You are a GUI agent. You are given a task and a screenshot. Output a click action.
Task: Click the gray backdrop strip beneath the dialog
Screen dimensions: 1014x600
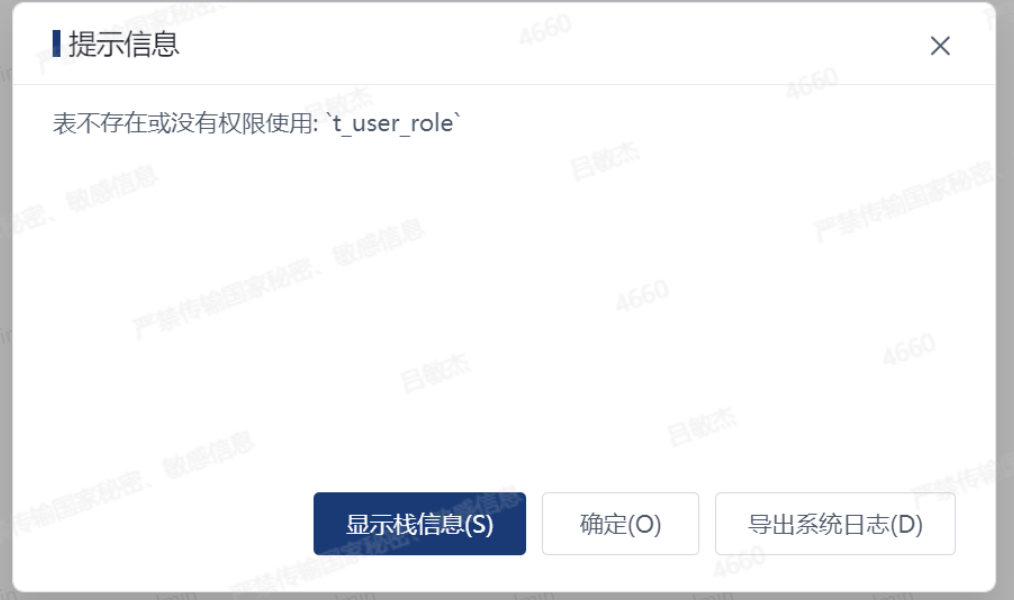504,596
